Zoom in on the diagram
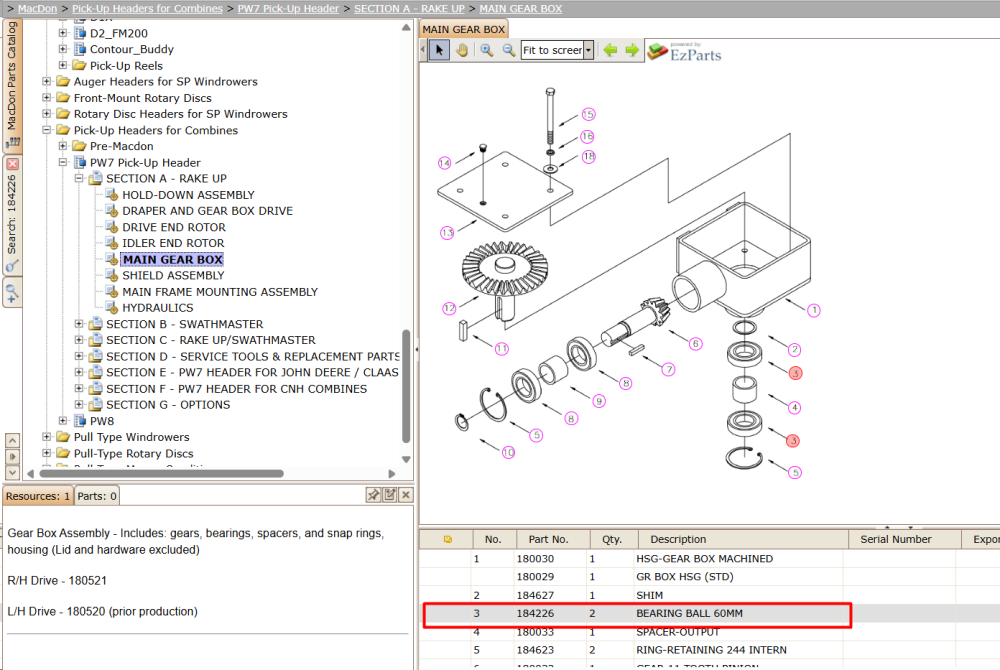Viewport: 1000px width, 670px height. click(x=487, y=50)
